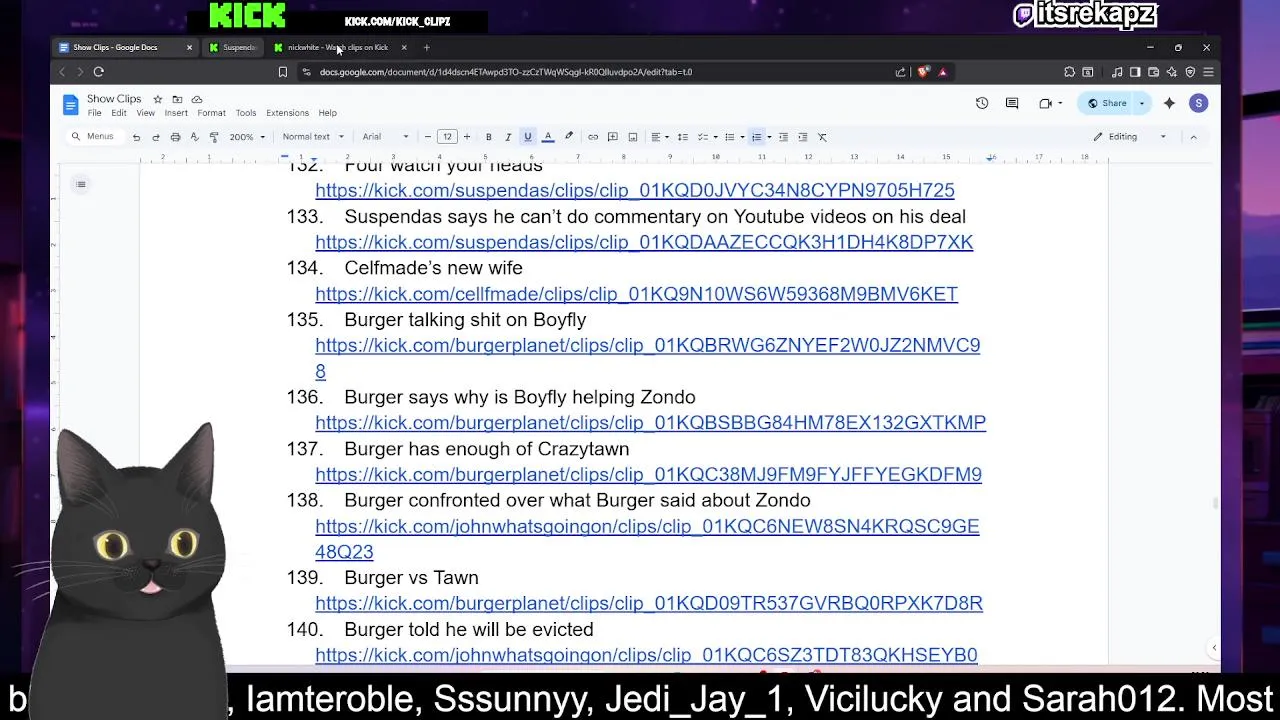Move document using the folder icon
Viewport: 1280px width, 720px height.
pos(177,99)
